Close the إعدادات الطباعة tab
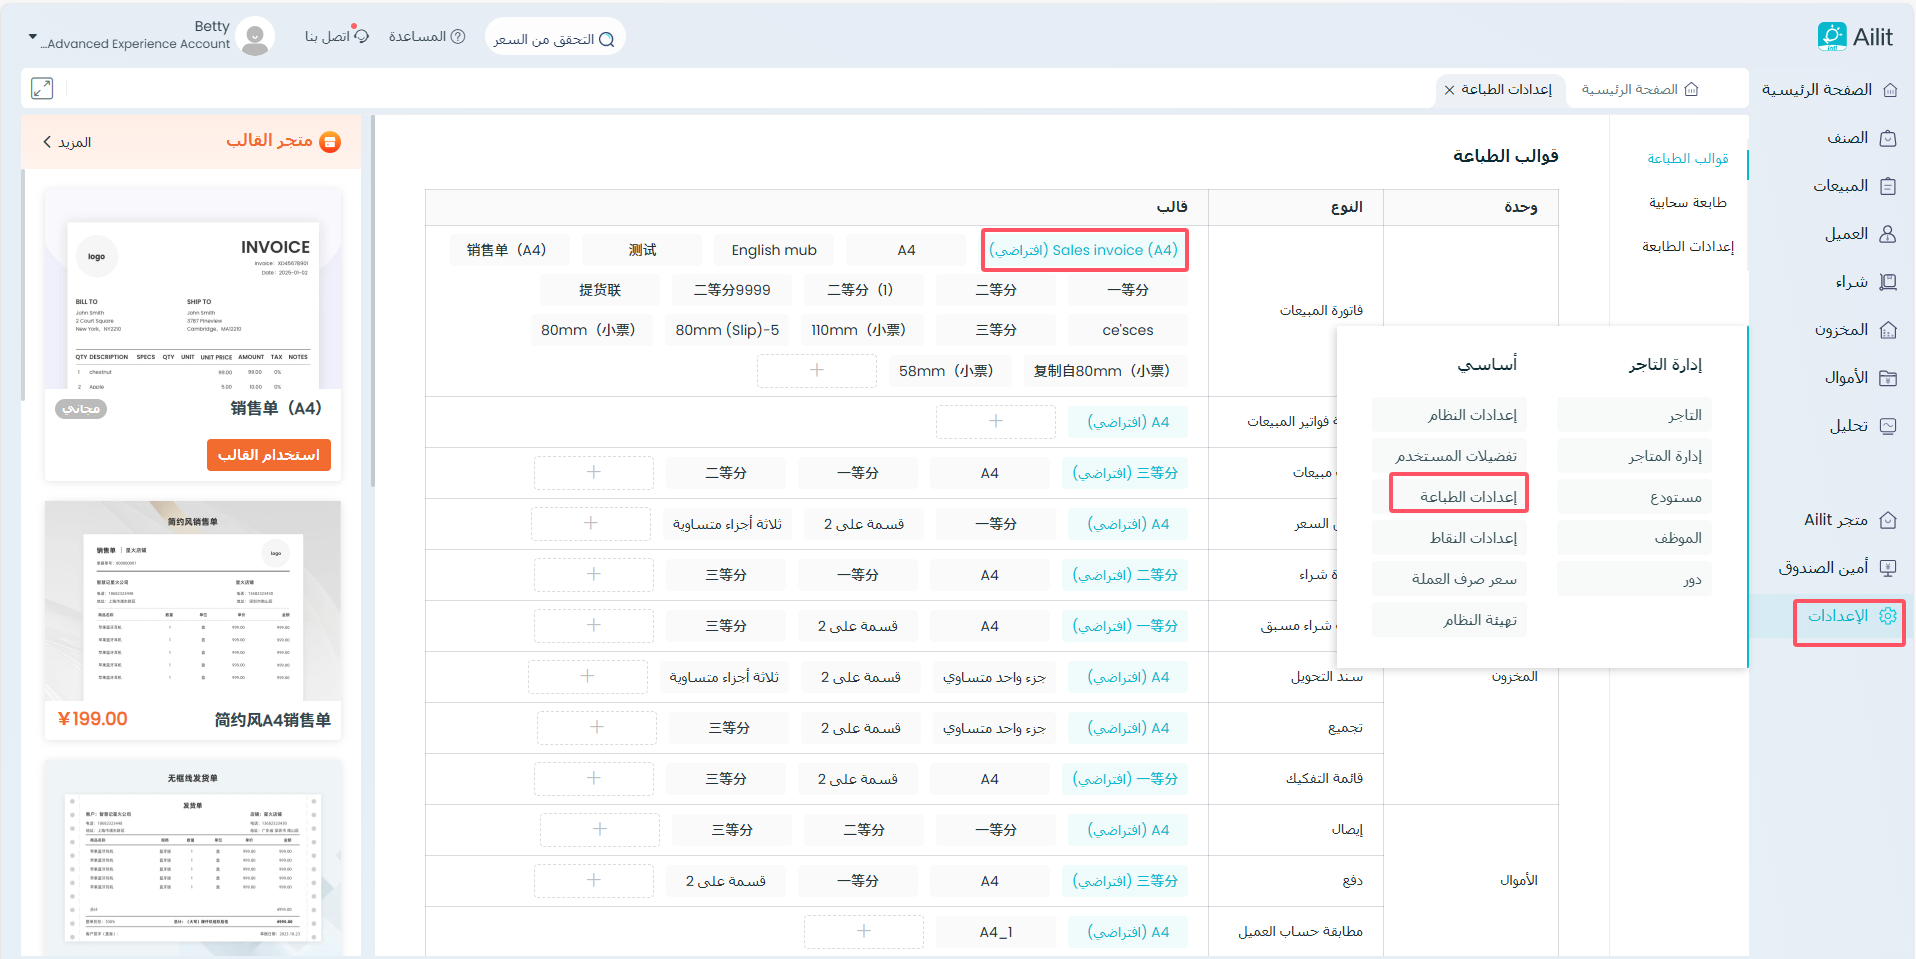 [1449, 90]
